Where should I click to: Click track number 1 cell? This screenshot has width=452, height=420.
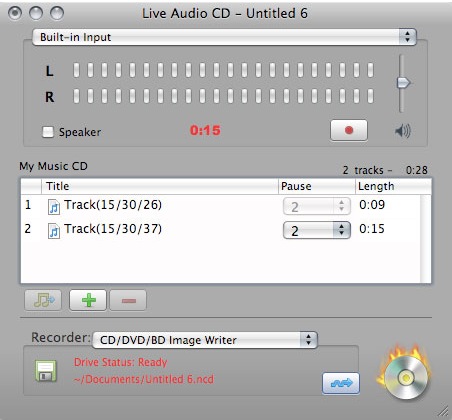(28, 205)
